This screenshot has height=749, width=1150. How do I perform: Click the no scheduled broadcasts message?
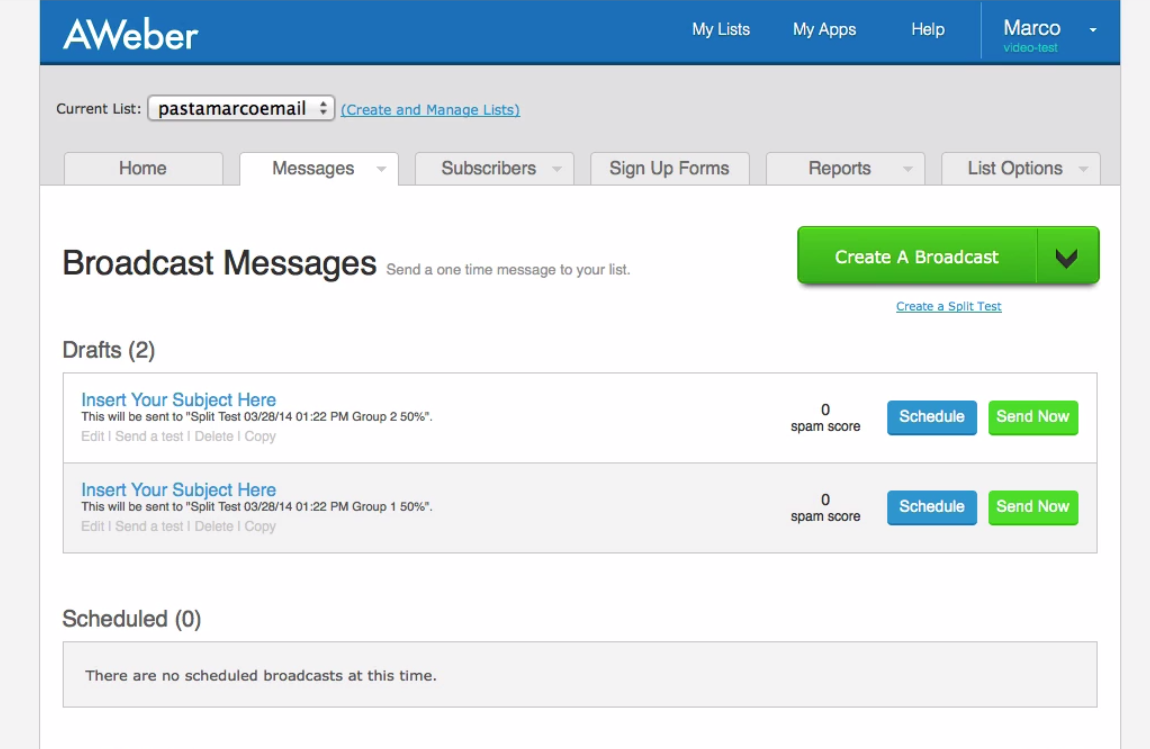(260, 676)
